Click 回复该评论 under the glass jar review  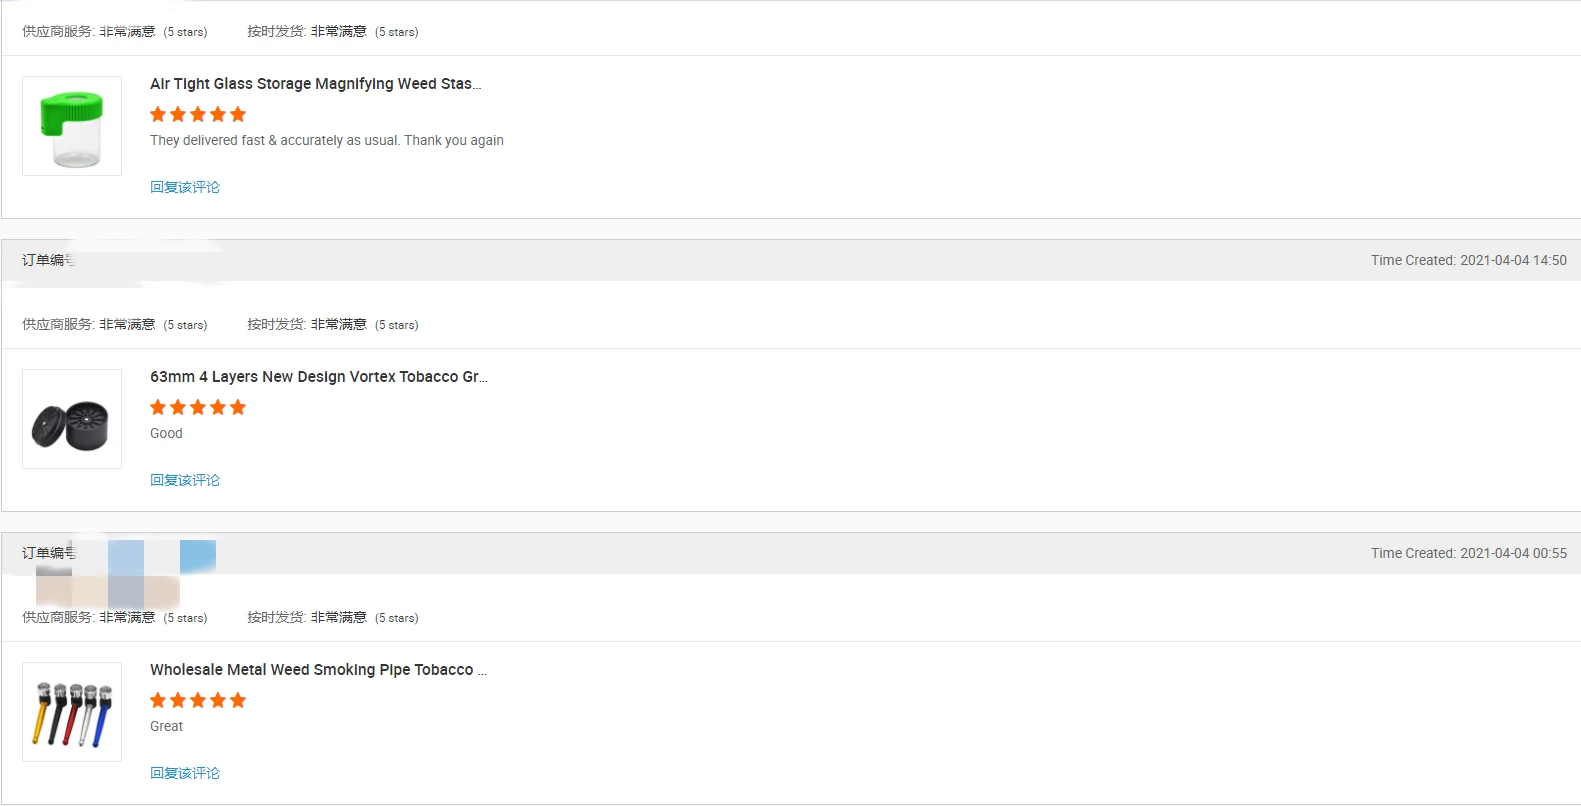coord(185,187)
